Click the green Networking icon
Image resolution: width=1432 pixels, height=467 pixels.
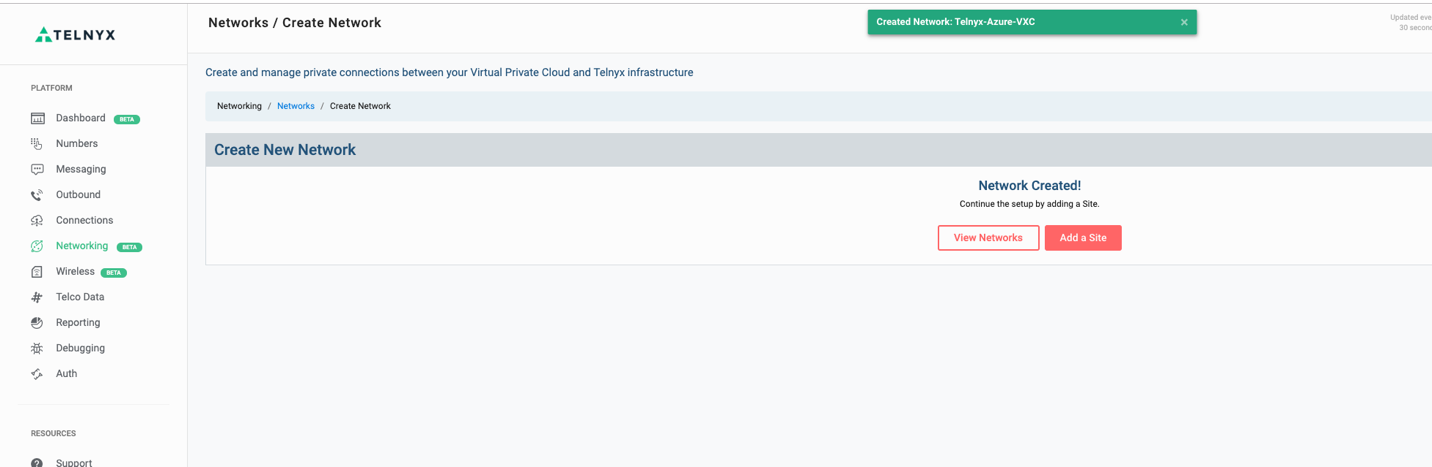37,246
